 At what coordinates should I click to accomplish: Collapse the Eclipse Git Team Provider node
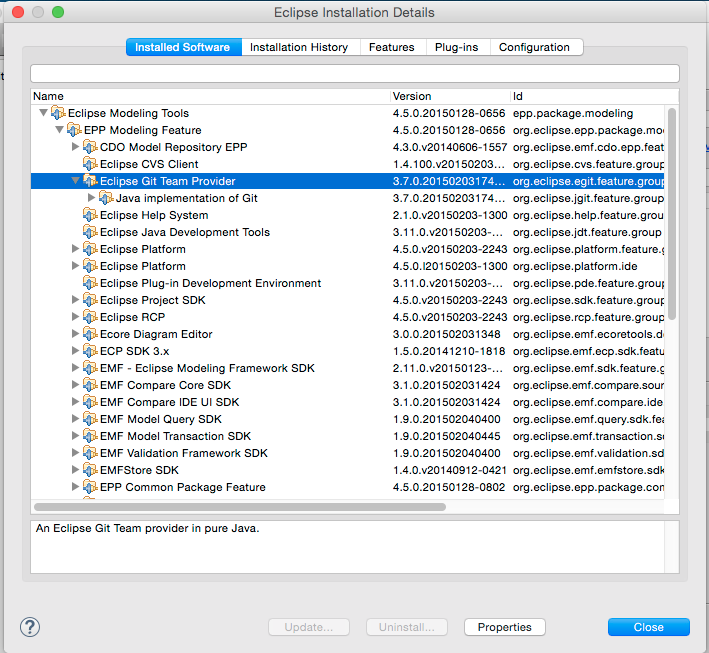pos(75,181)
